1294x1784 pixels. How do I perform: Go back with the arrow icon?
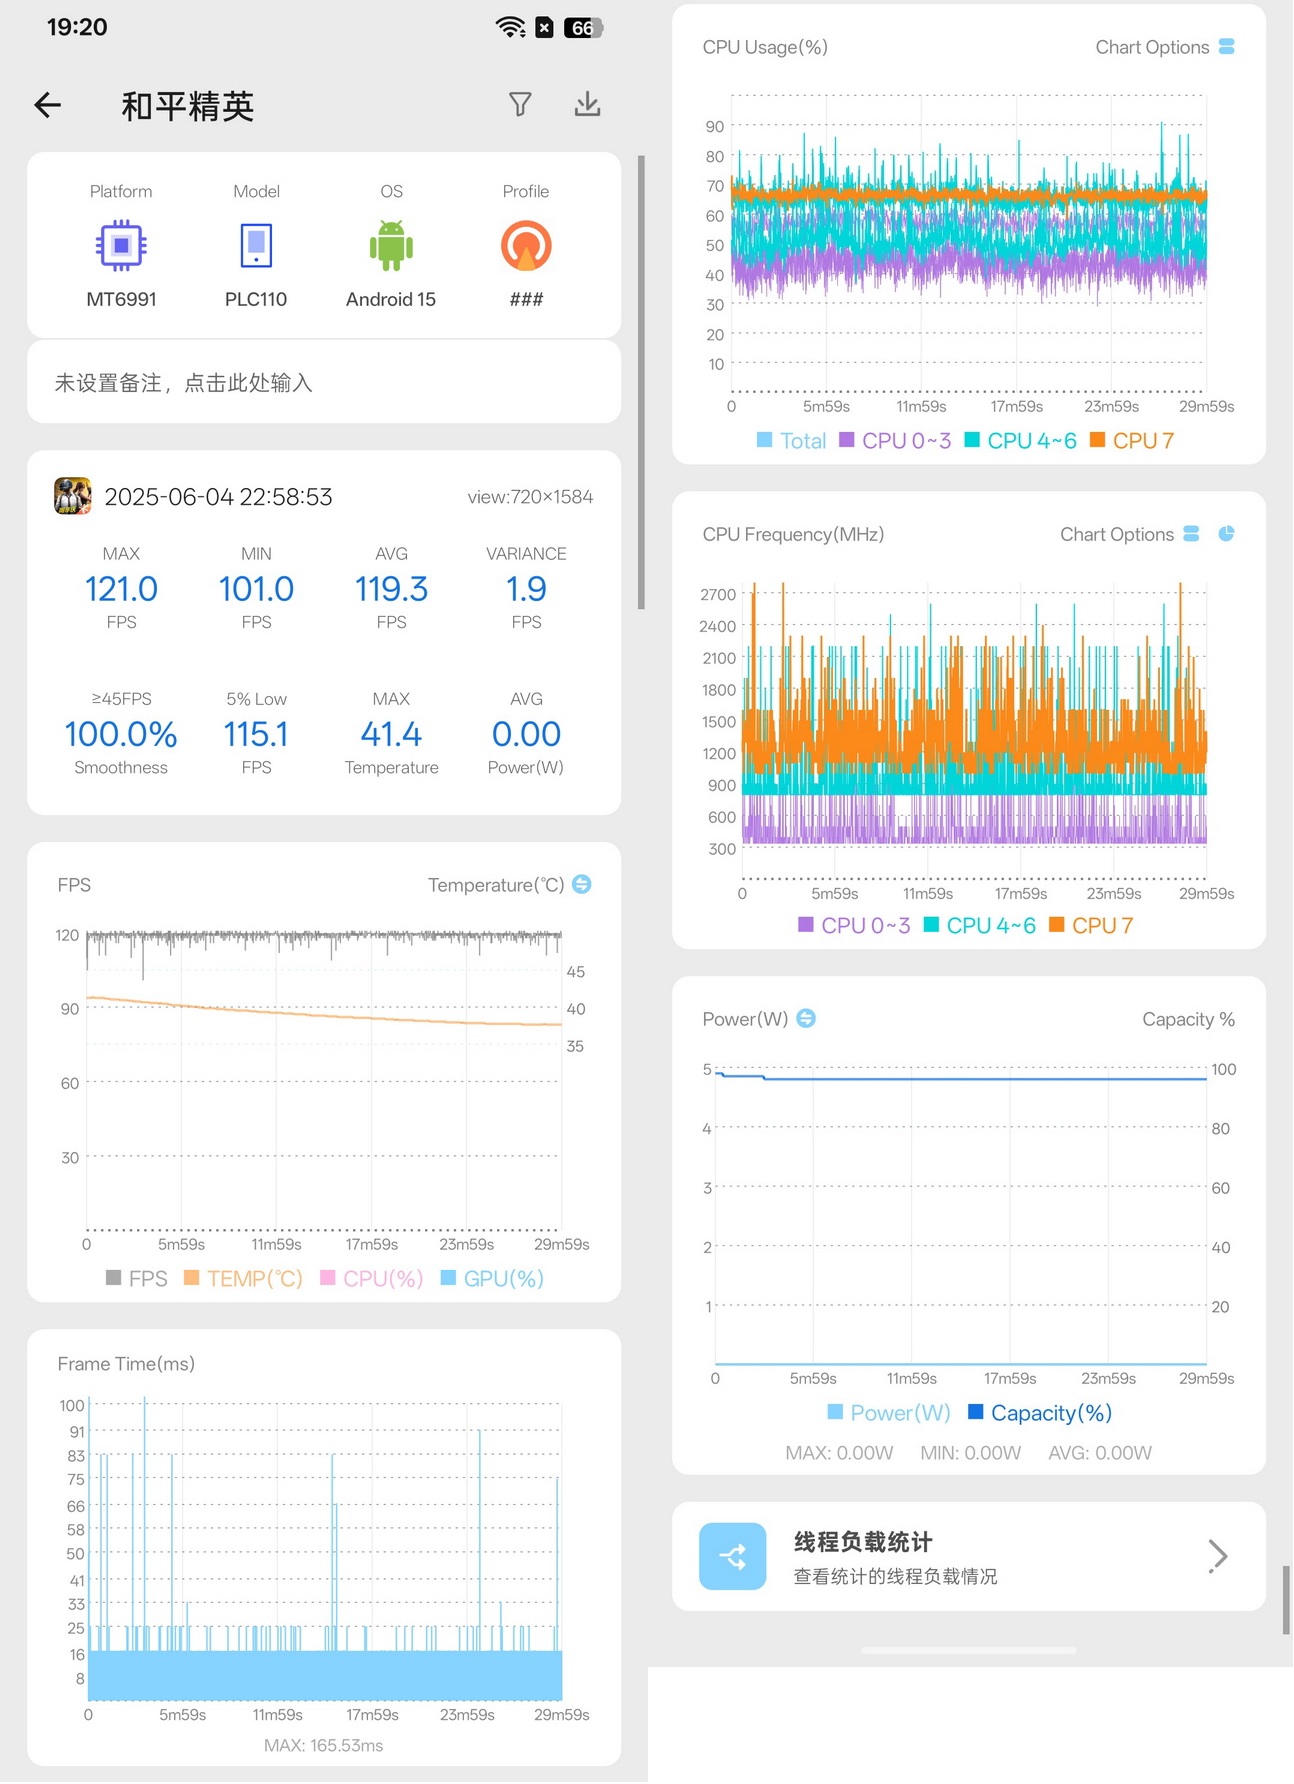coord(48,105)
